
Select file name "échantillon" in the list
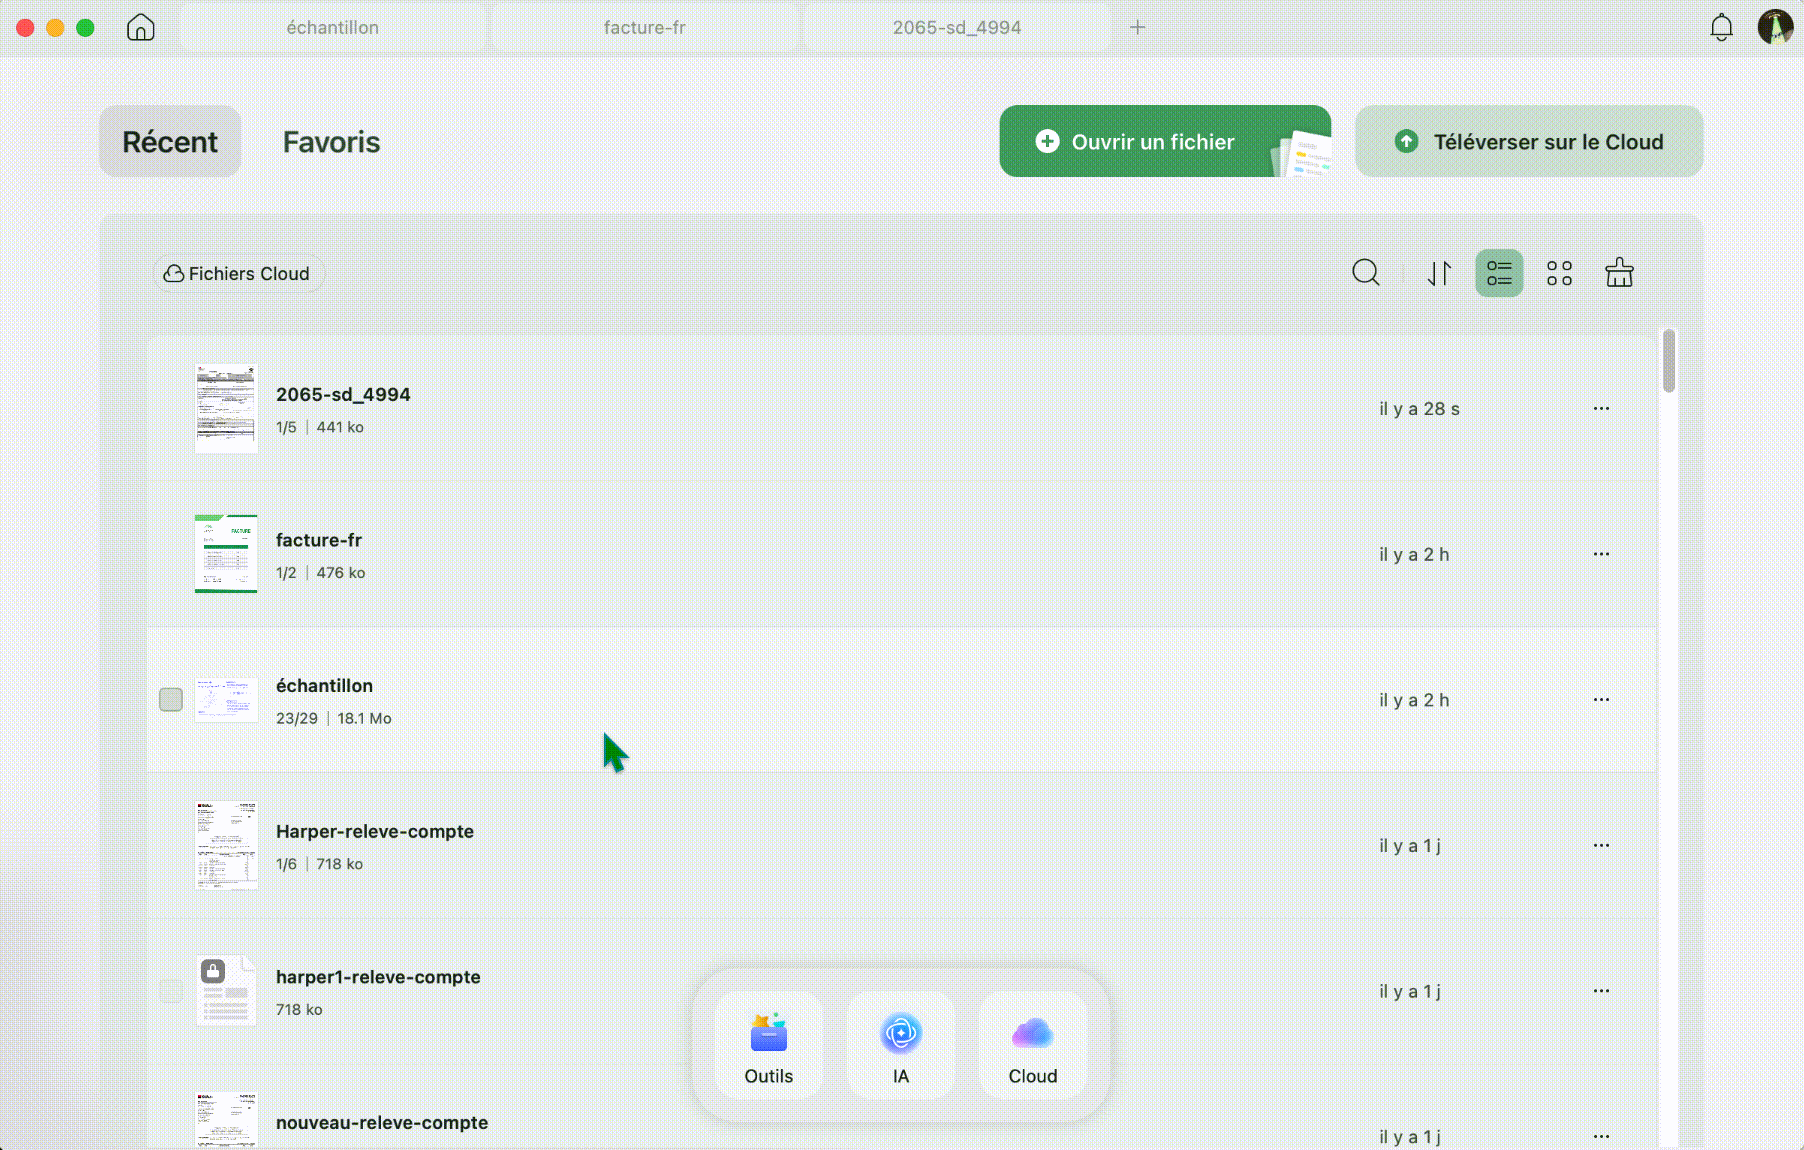tap(324, 685)
